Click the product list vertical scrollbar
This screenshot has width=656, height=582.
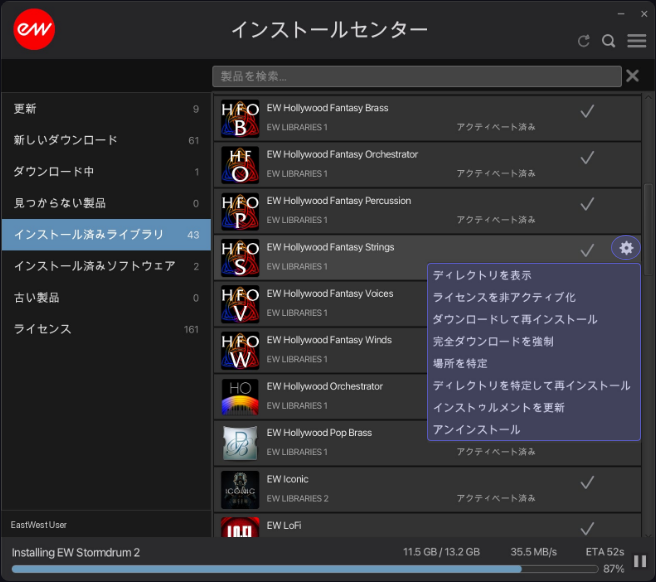tap(648, 228)
